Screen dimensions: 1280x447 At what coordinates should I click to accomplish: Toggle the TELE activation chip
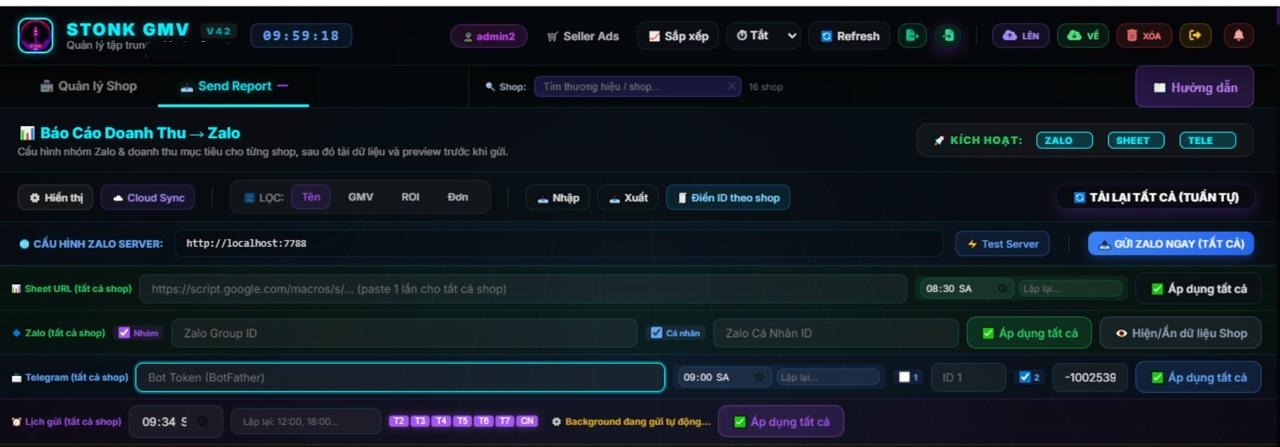tap(1207, 140)
